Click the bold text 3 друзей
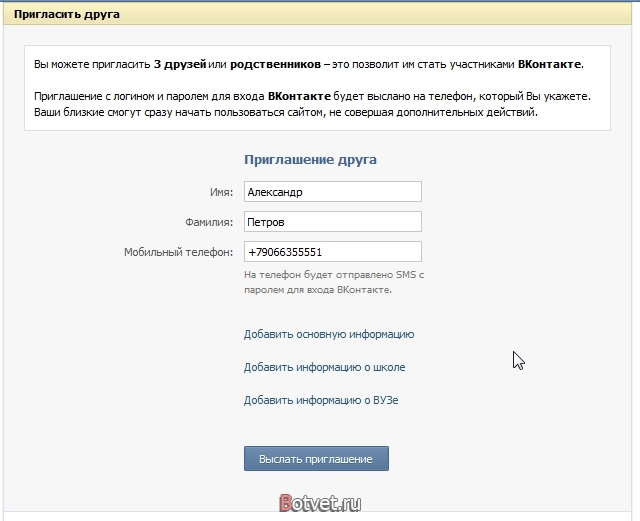 click(180, 65)
